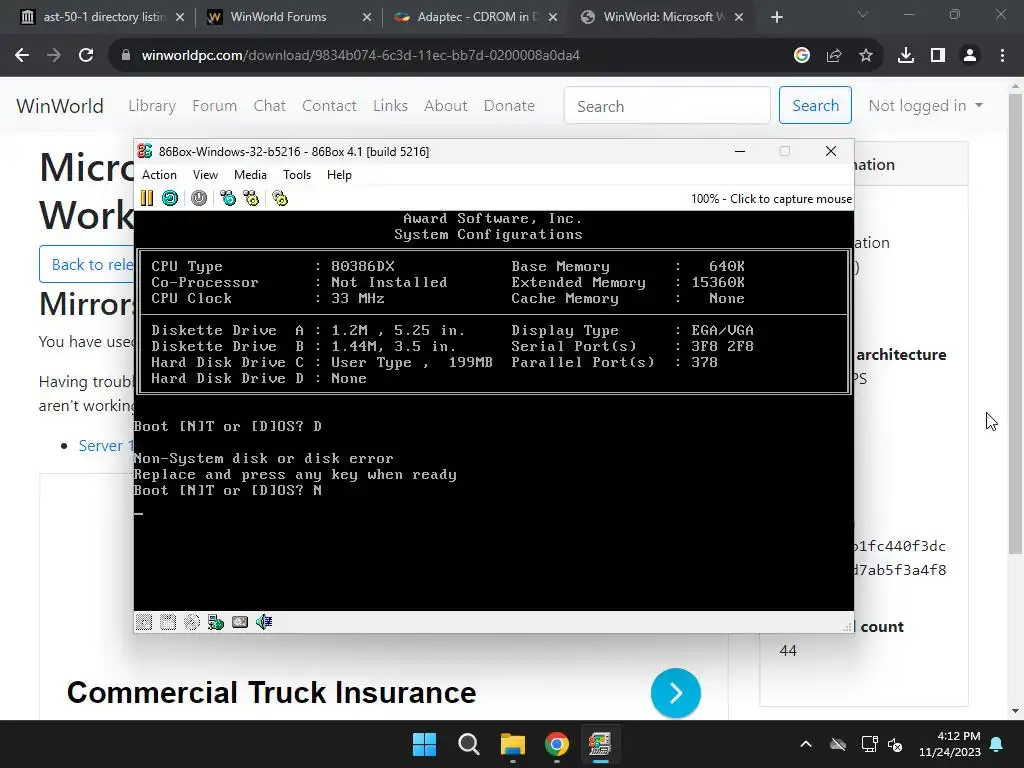Viewport: 1024px width, 768px height.
Task: Click the Server 1 mirror link
Action: pyautogui.click(x=105, y=446)
